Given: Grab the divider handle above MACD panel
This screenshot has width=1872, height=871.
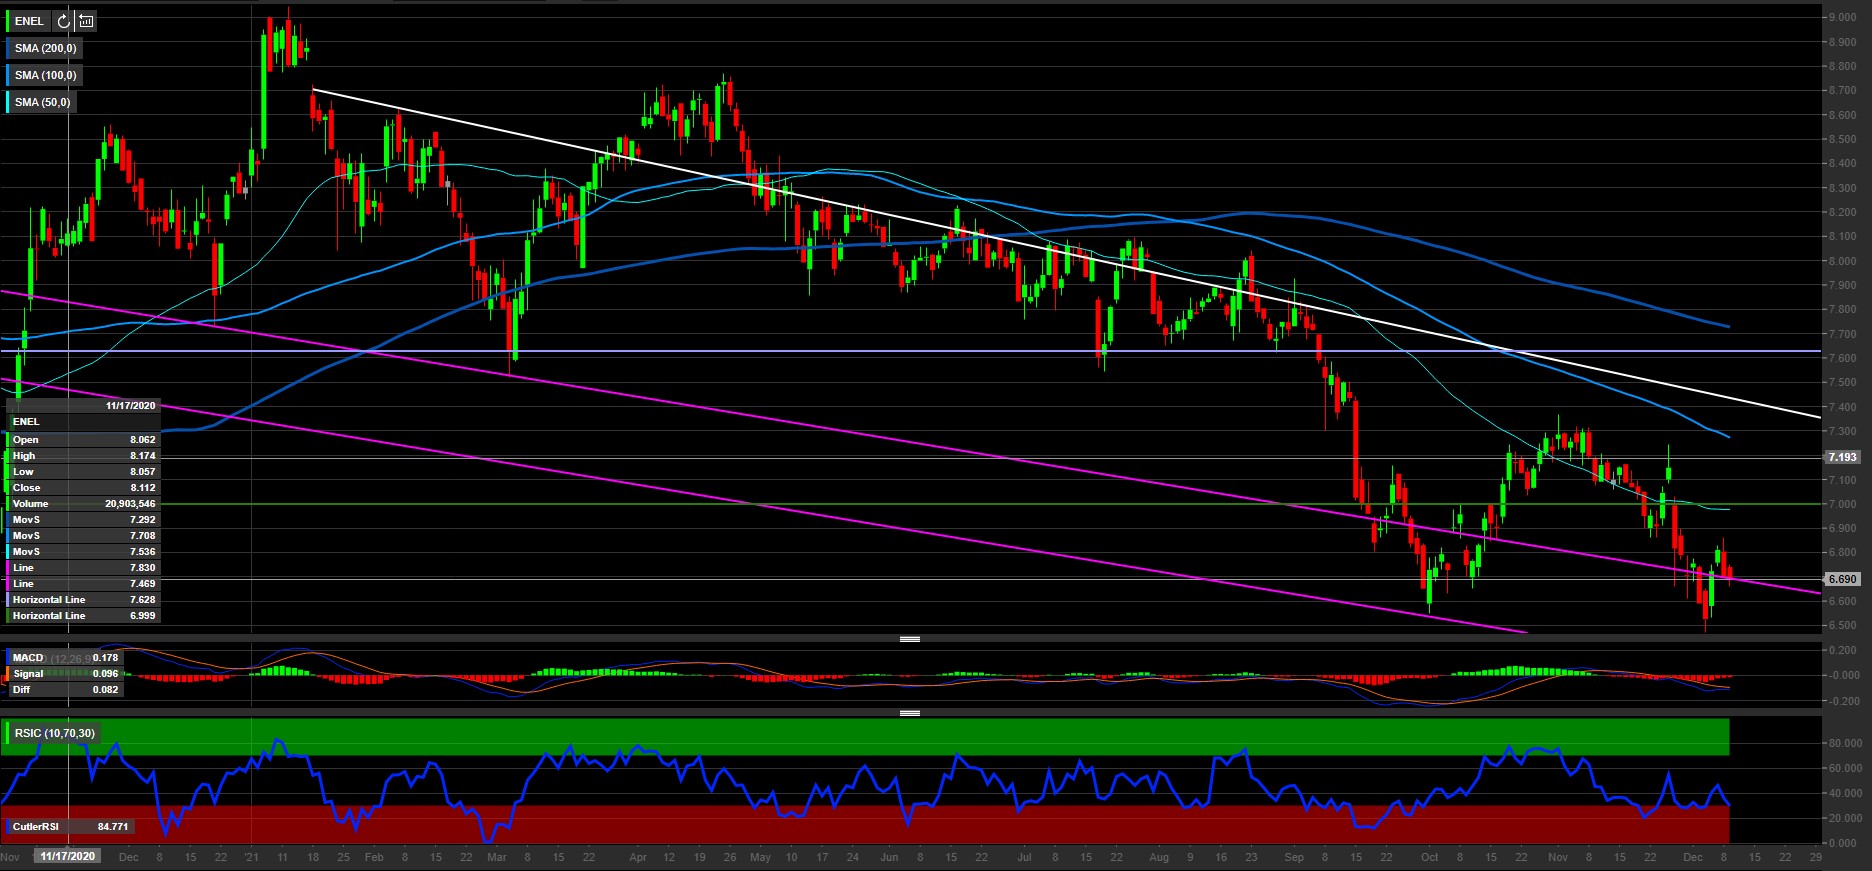Looking at the screenshot, I should [910, 639].
